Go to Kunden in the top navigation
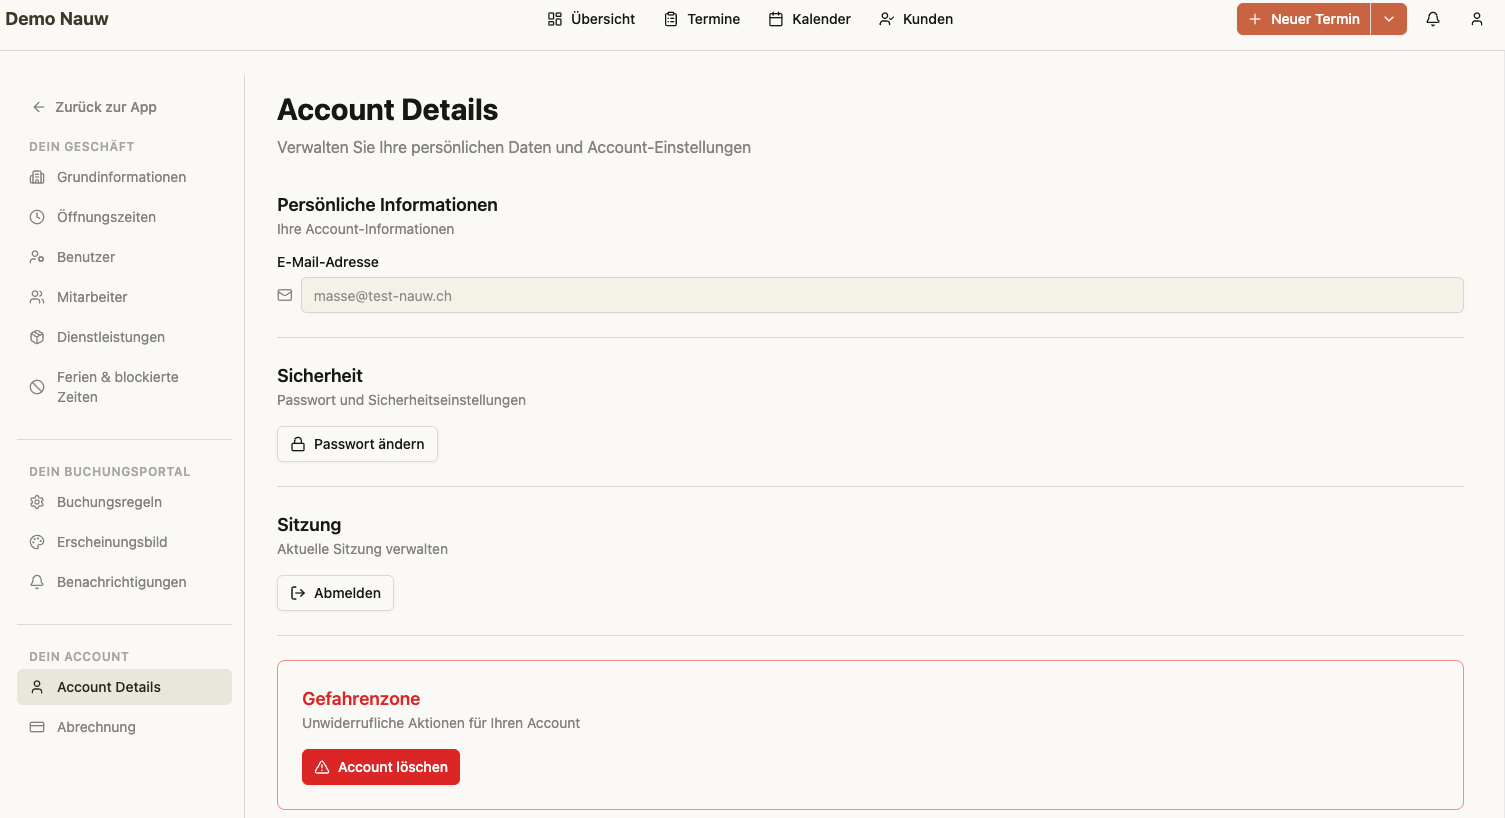Image resolution: width=1505 pixels, height=818 pixels. [x=916, y=19]
